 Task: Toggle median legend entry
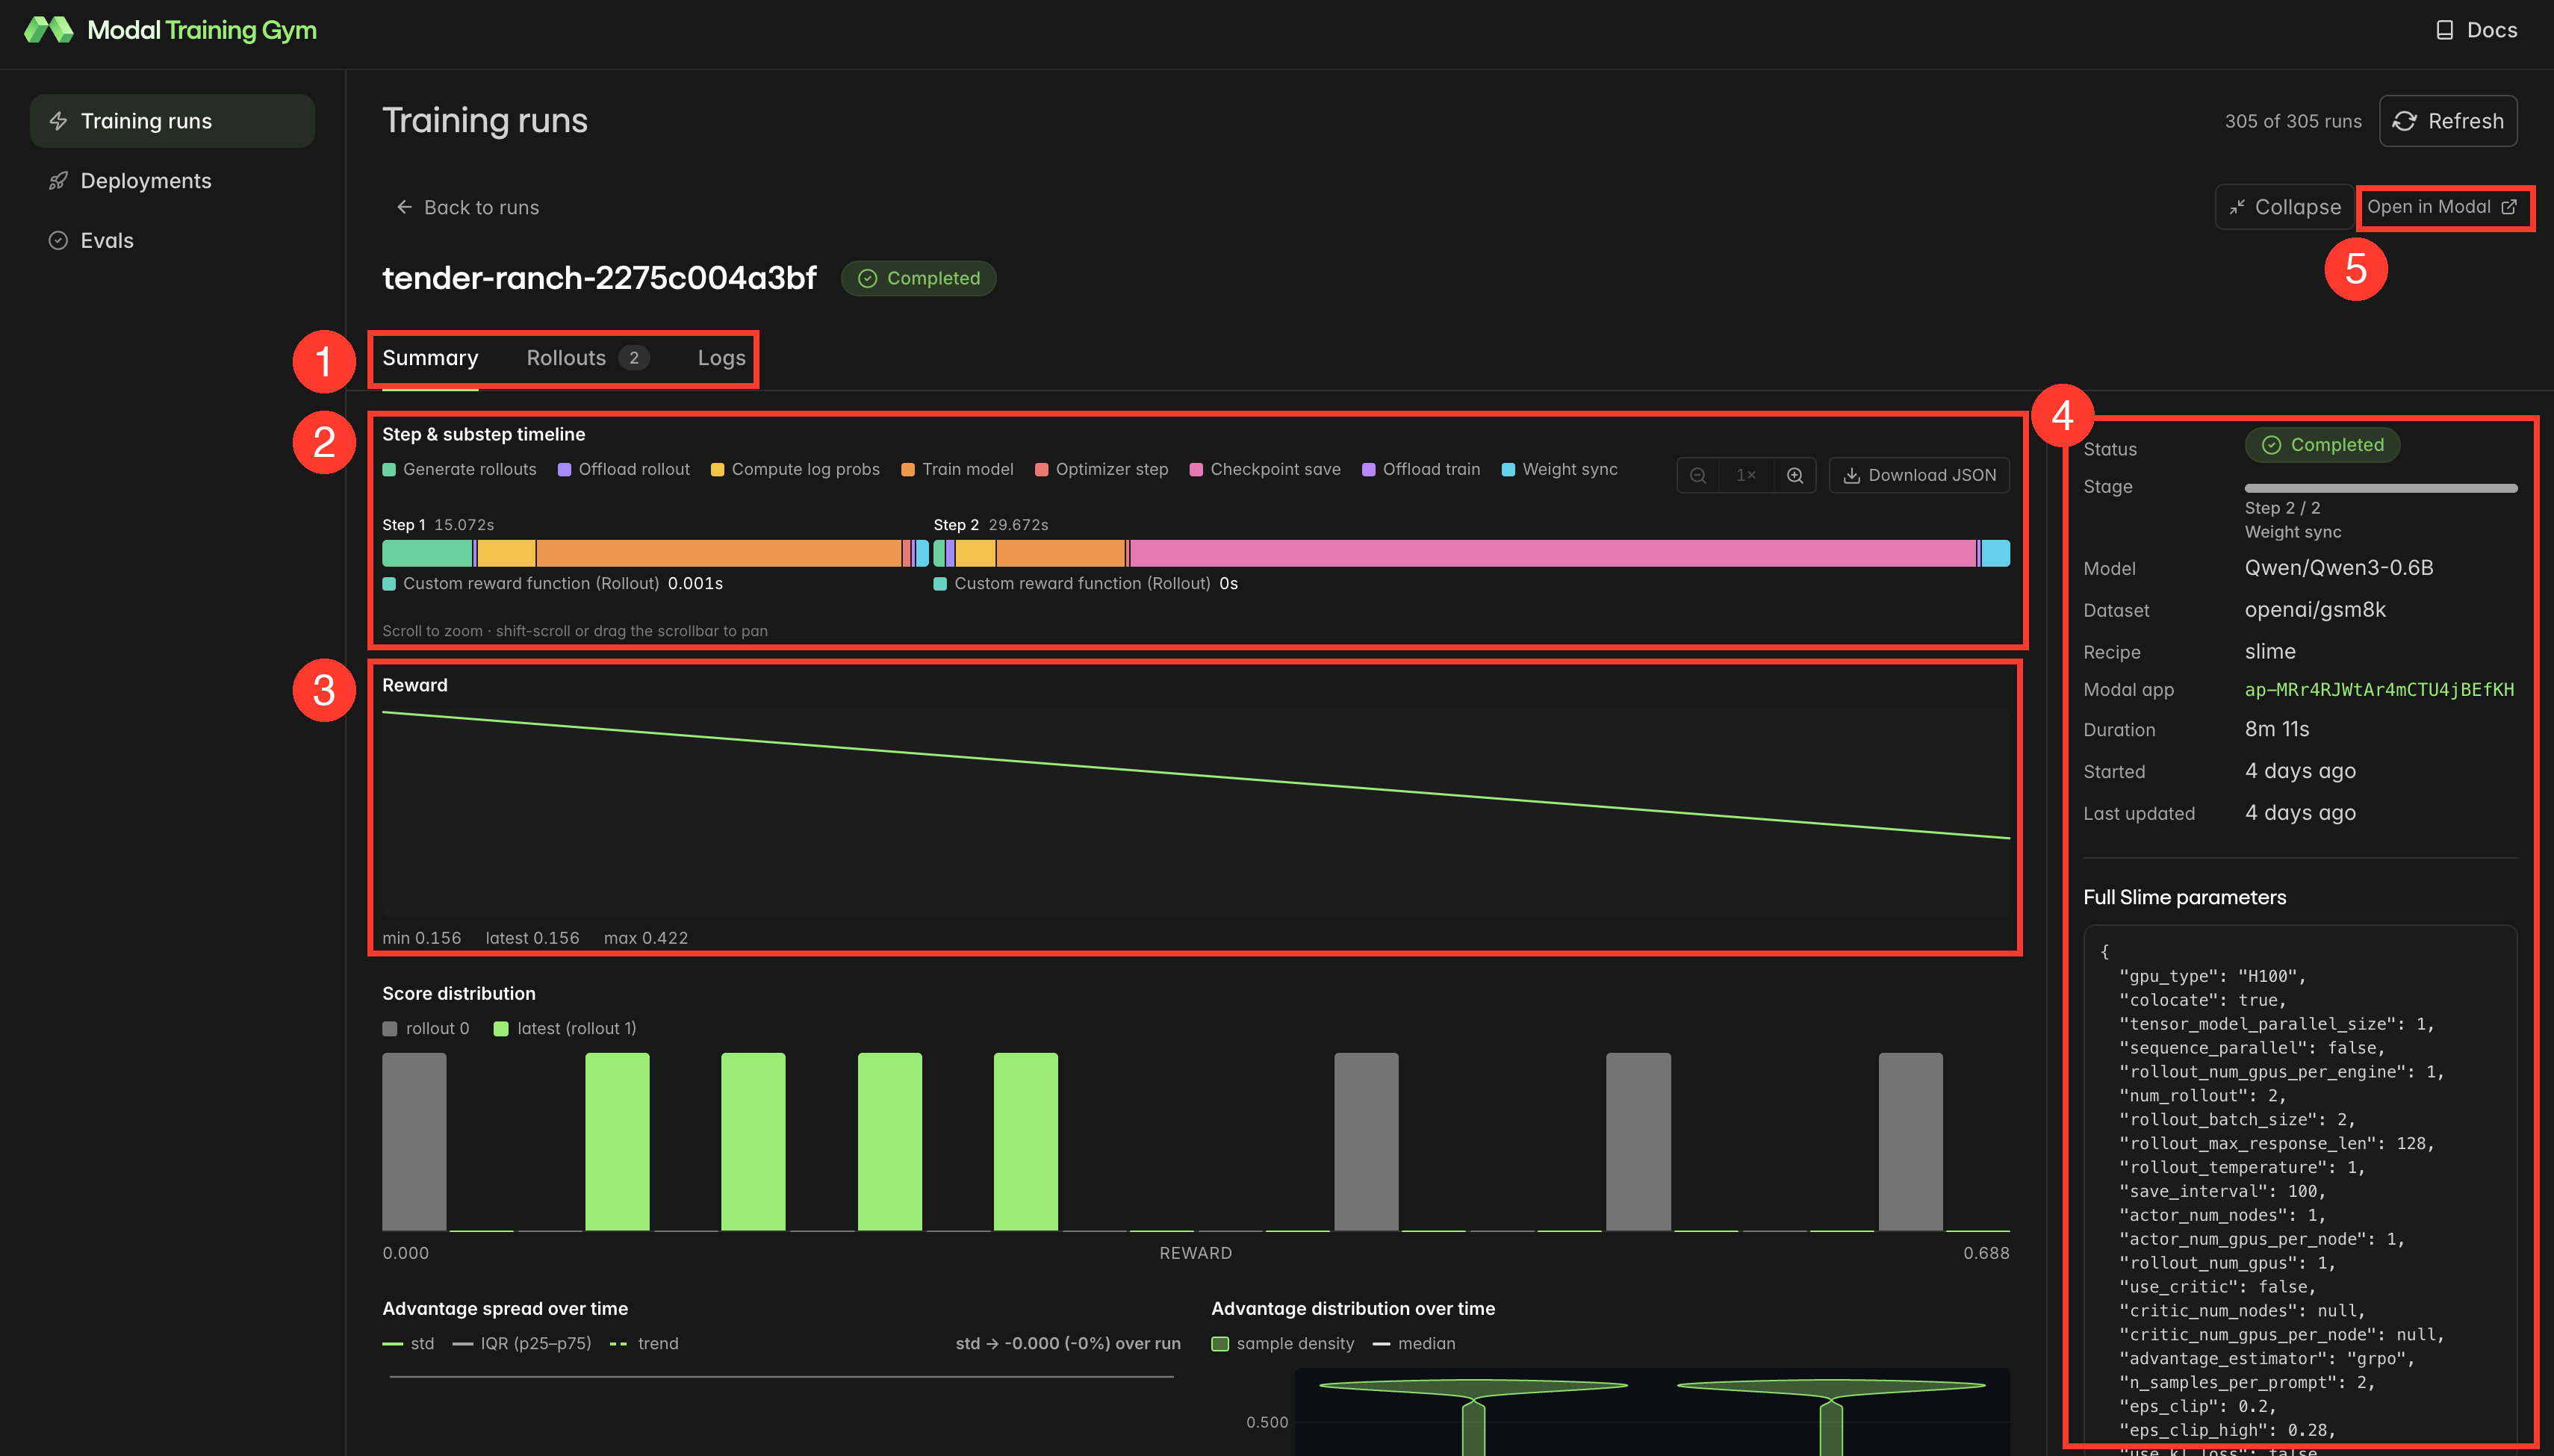pyautogui.click(x=1414, y=1344)
